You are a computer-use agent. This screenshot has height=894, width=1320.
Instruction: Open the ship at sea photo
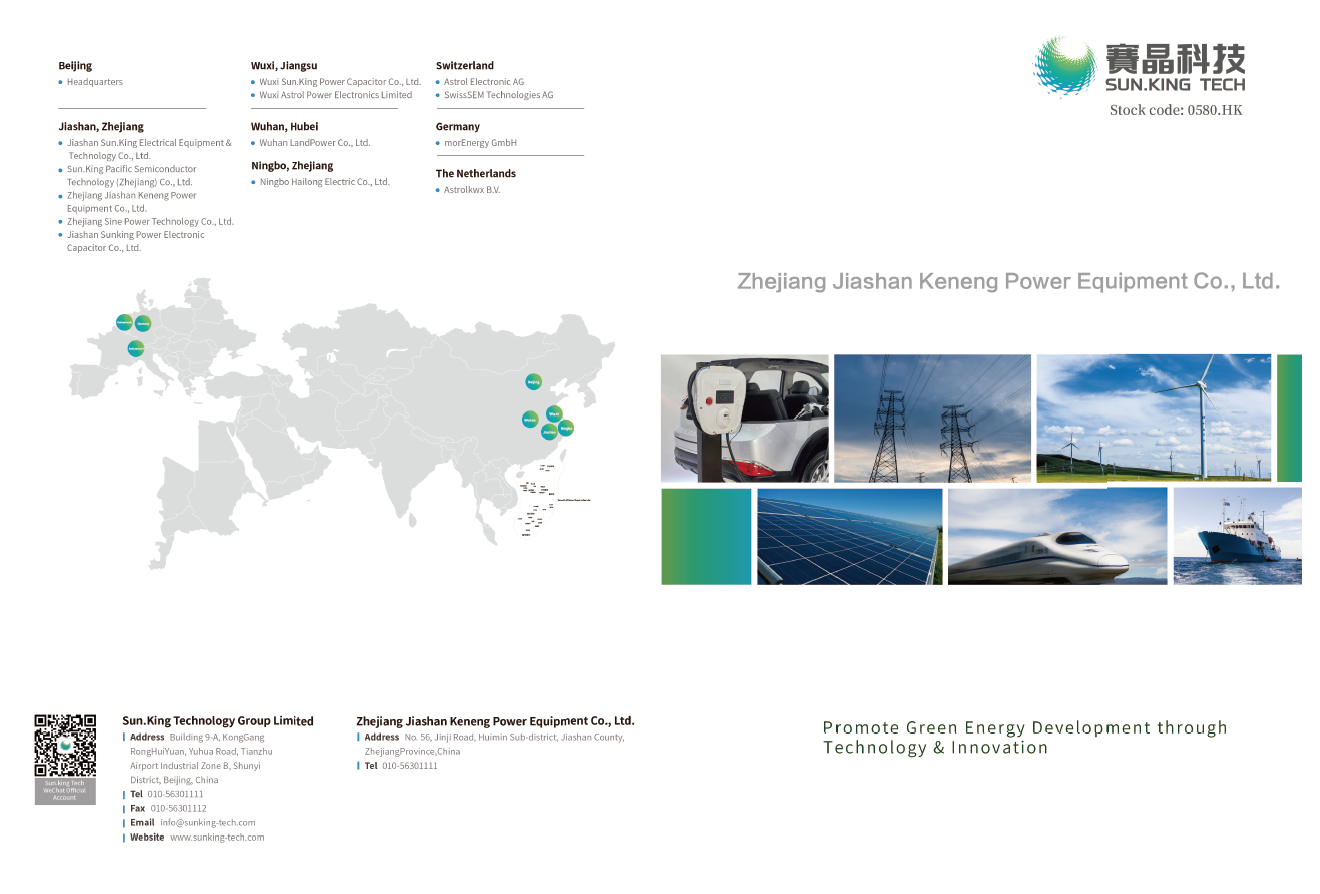pos(1238,536)
